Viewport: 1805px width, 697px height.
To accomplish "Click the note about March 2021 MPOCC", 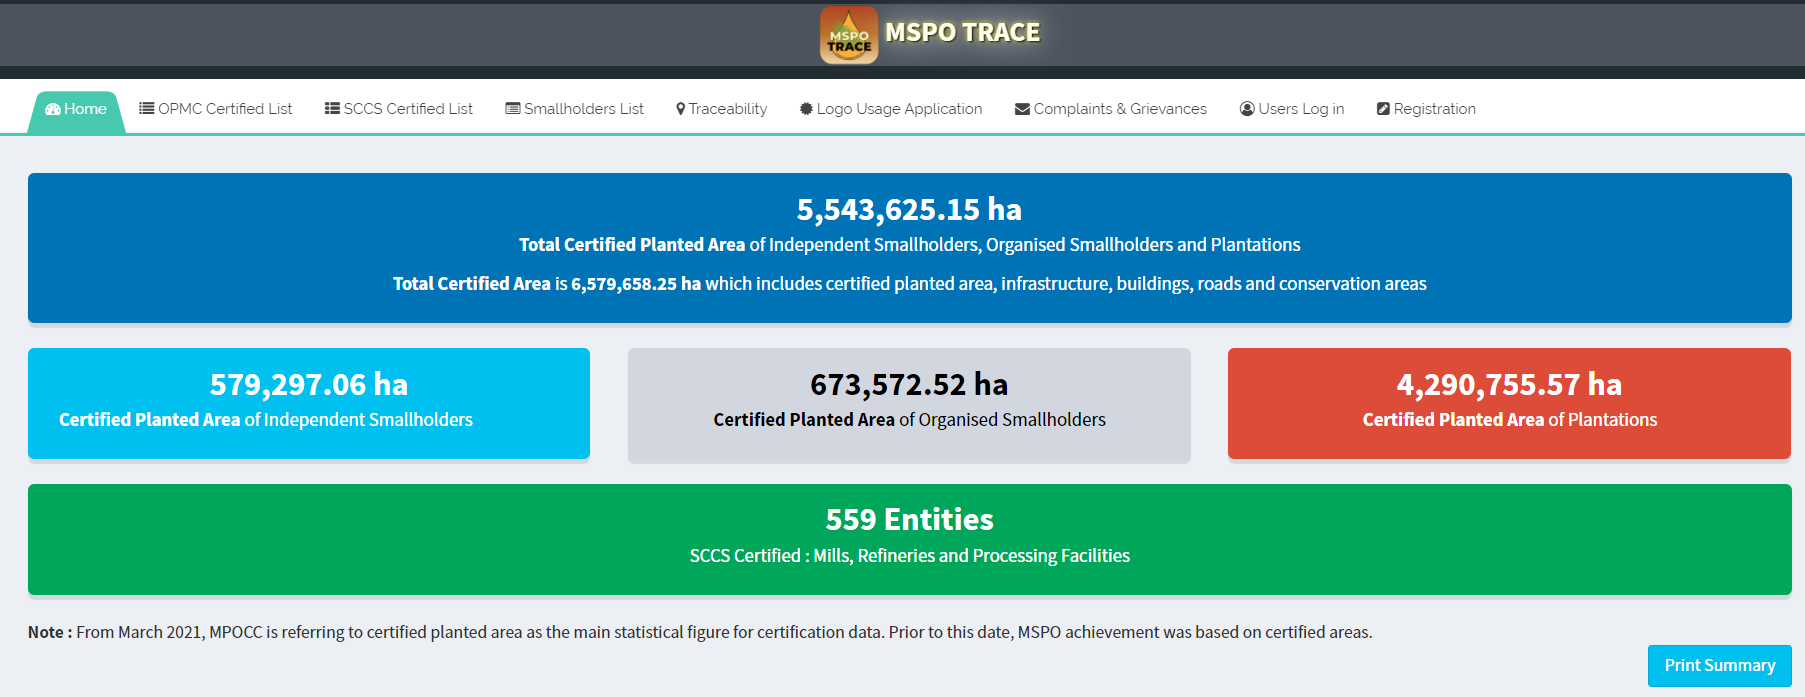I will click(x=700, y=632).
